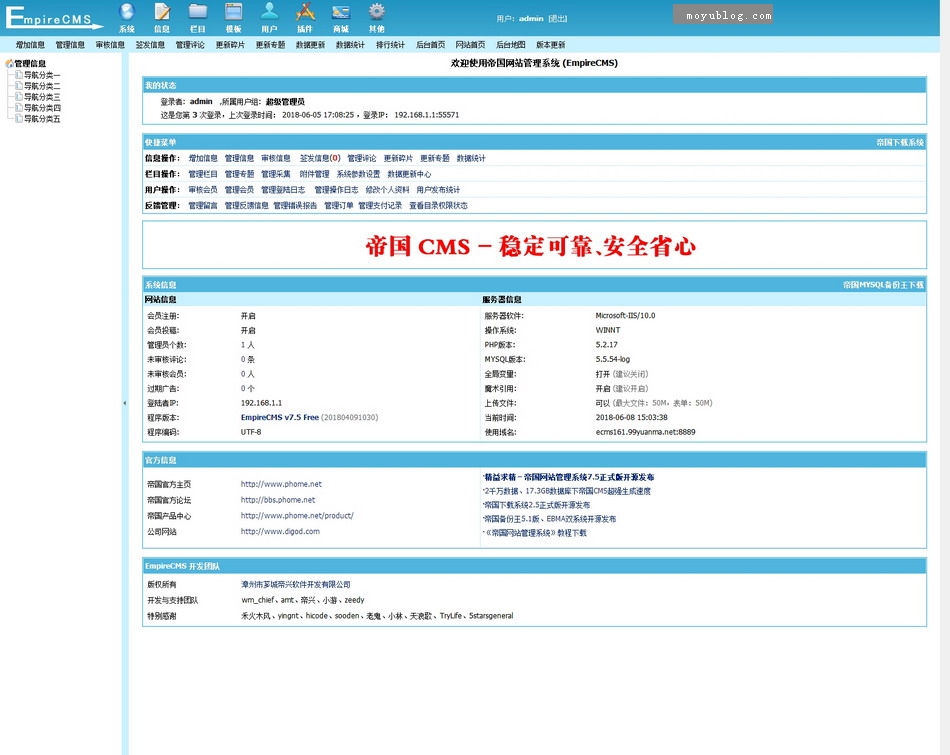
Task: Select 数据更新 in the top submenu bar
Action: click(x=310, y=45)
